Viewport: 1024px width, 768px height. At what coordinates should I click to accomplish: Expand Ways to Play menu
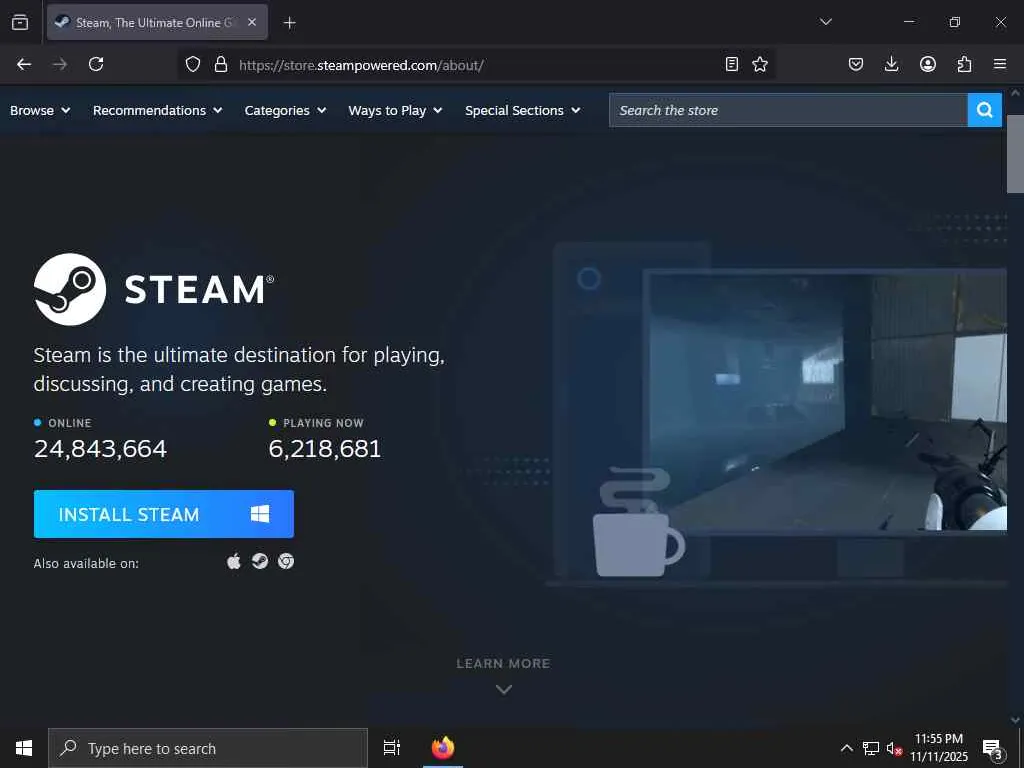point(395,110)
